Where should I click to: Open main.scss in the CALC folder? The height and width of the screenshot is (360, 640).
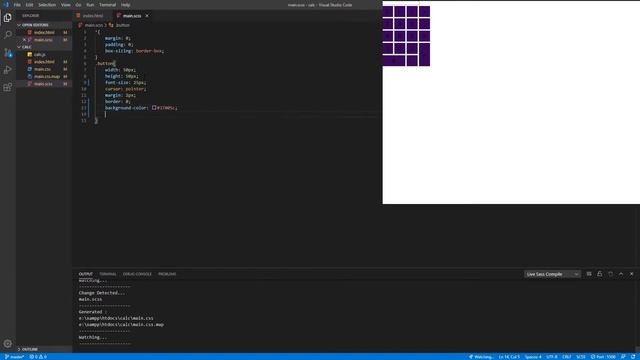click(x=43, y=84)
